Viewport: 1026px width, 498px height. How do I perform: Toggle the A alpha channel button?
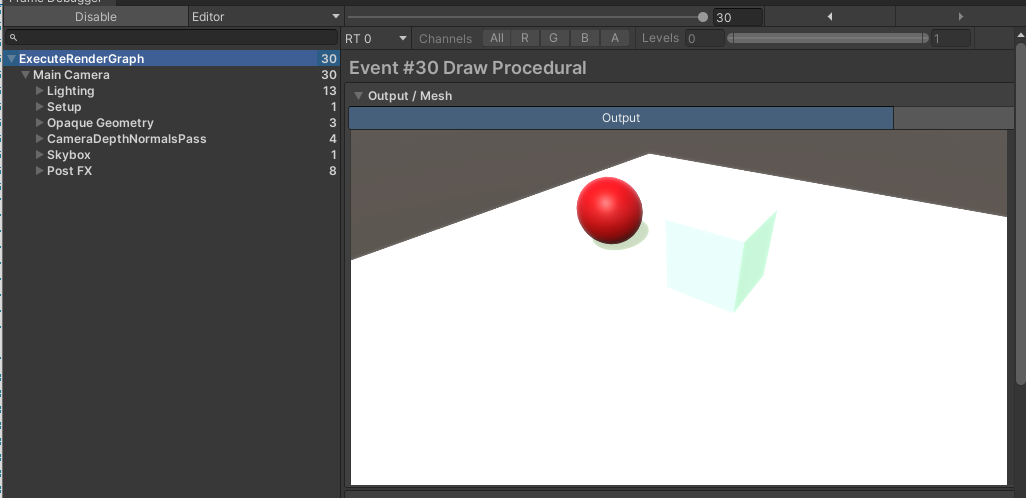coord(614,38)
